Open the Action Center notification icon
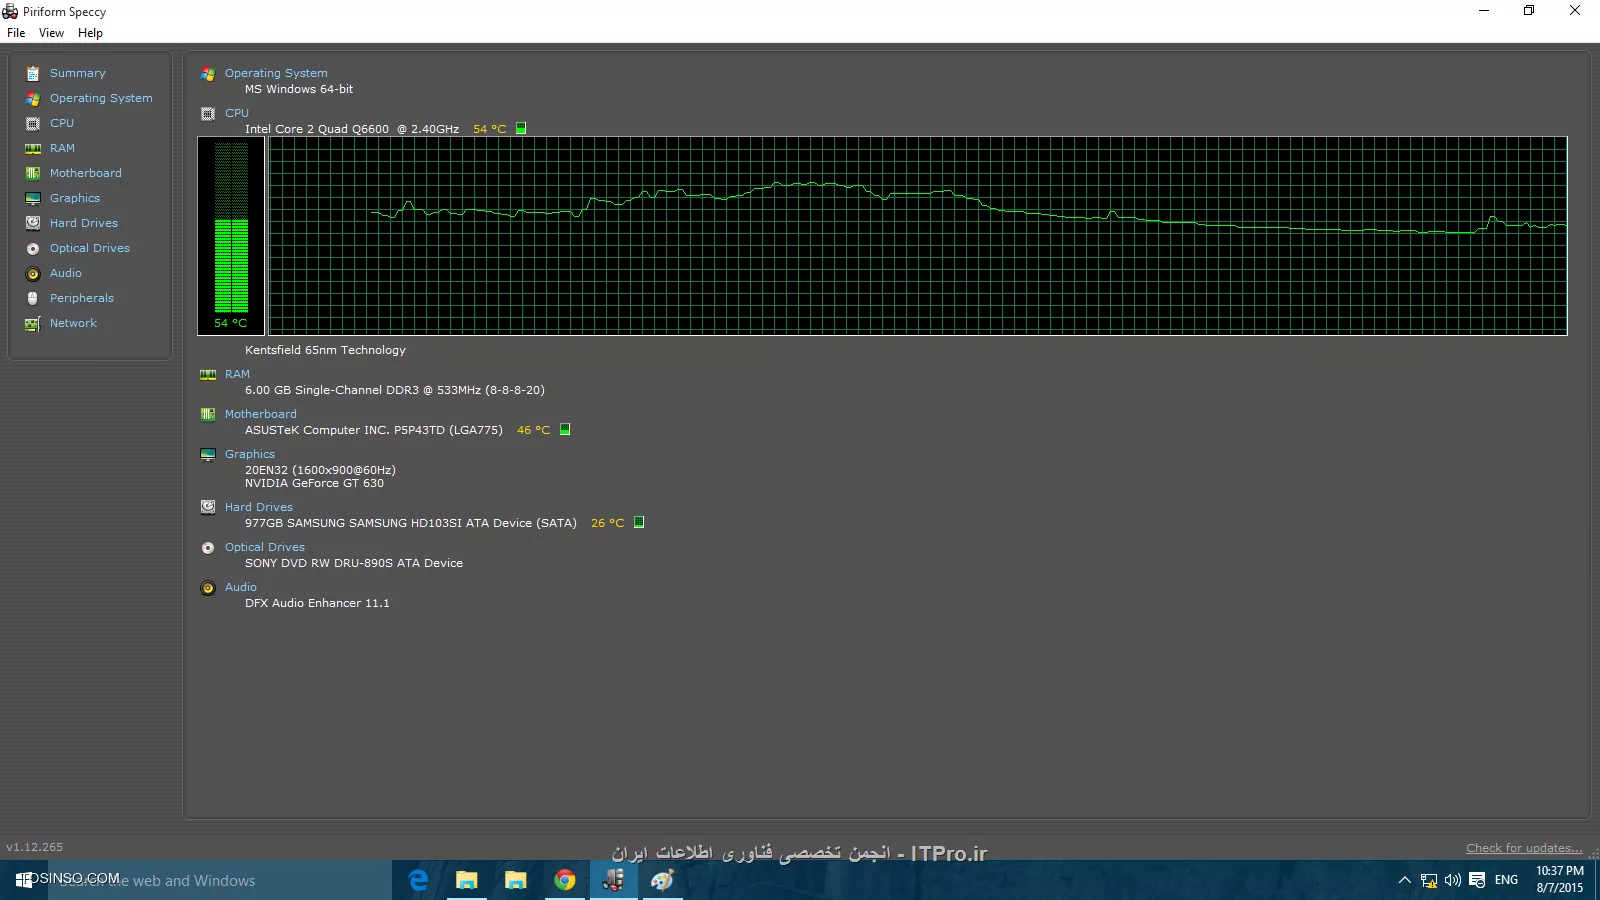Image resolution: width=1600 pixels, height=900 pixels. 1477,880
